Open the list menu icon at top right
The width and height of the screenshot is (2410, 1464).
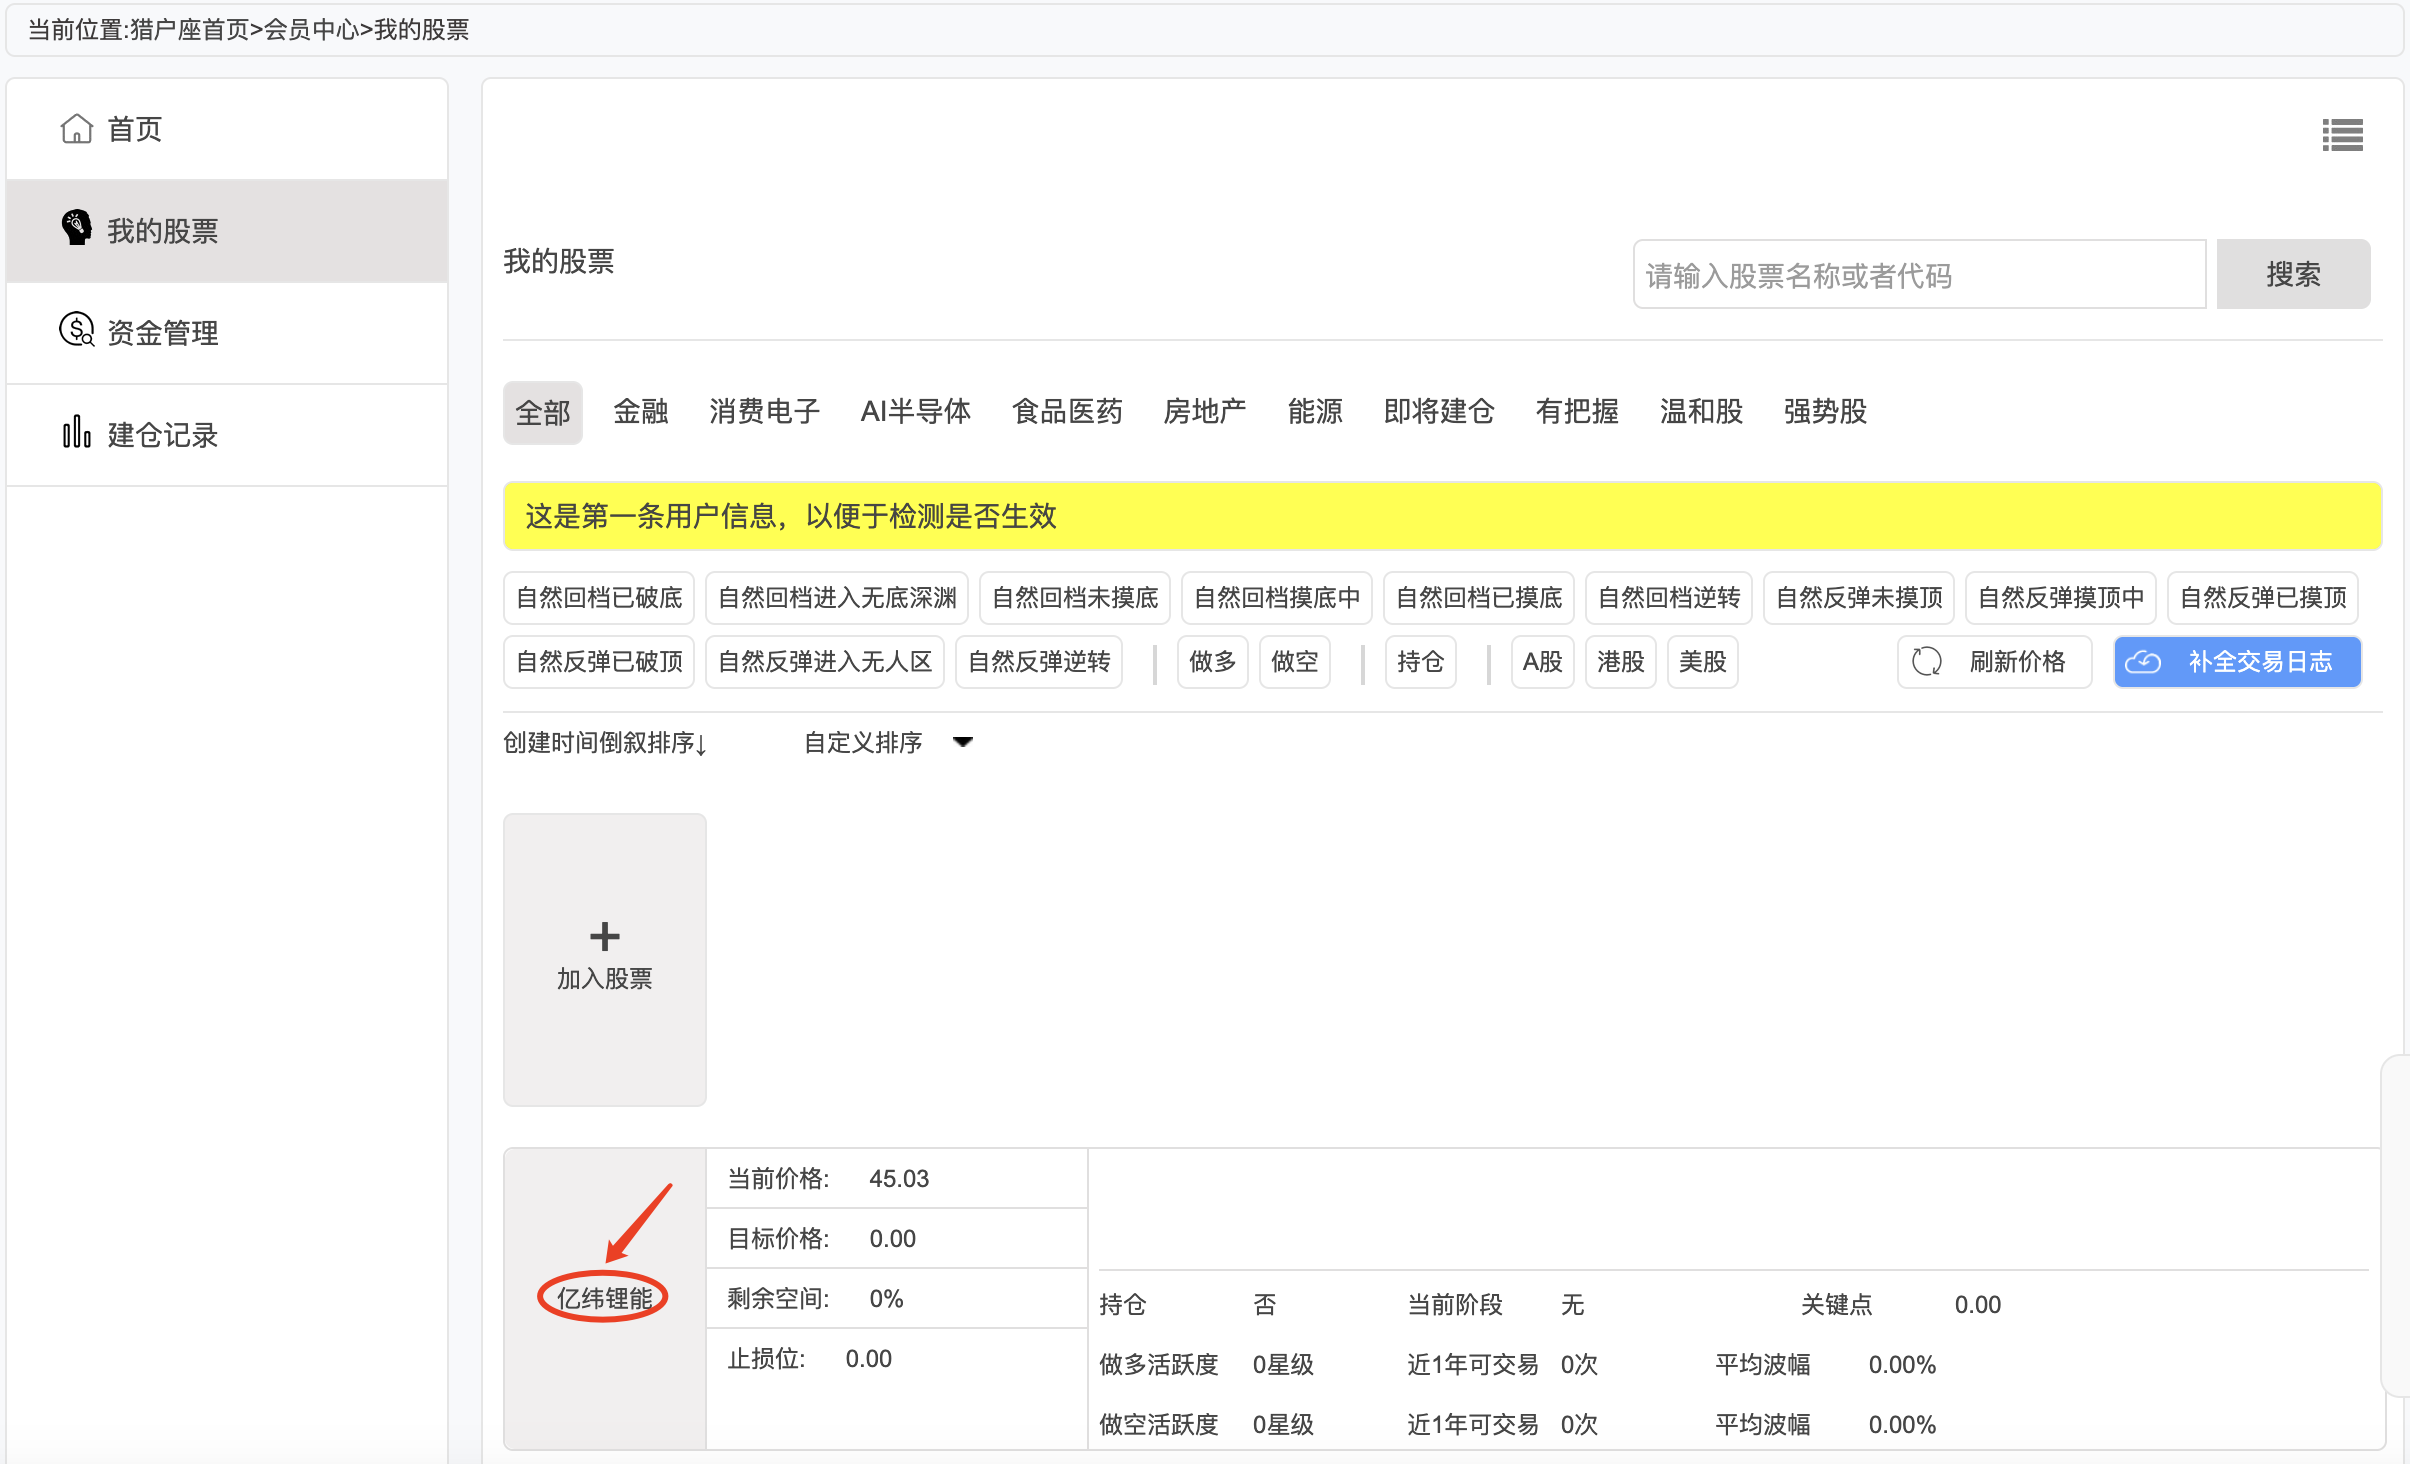click(2342, 135)
